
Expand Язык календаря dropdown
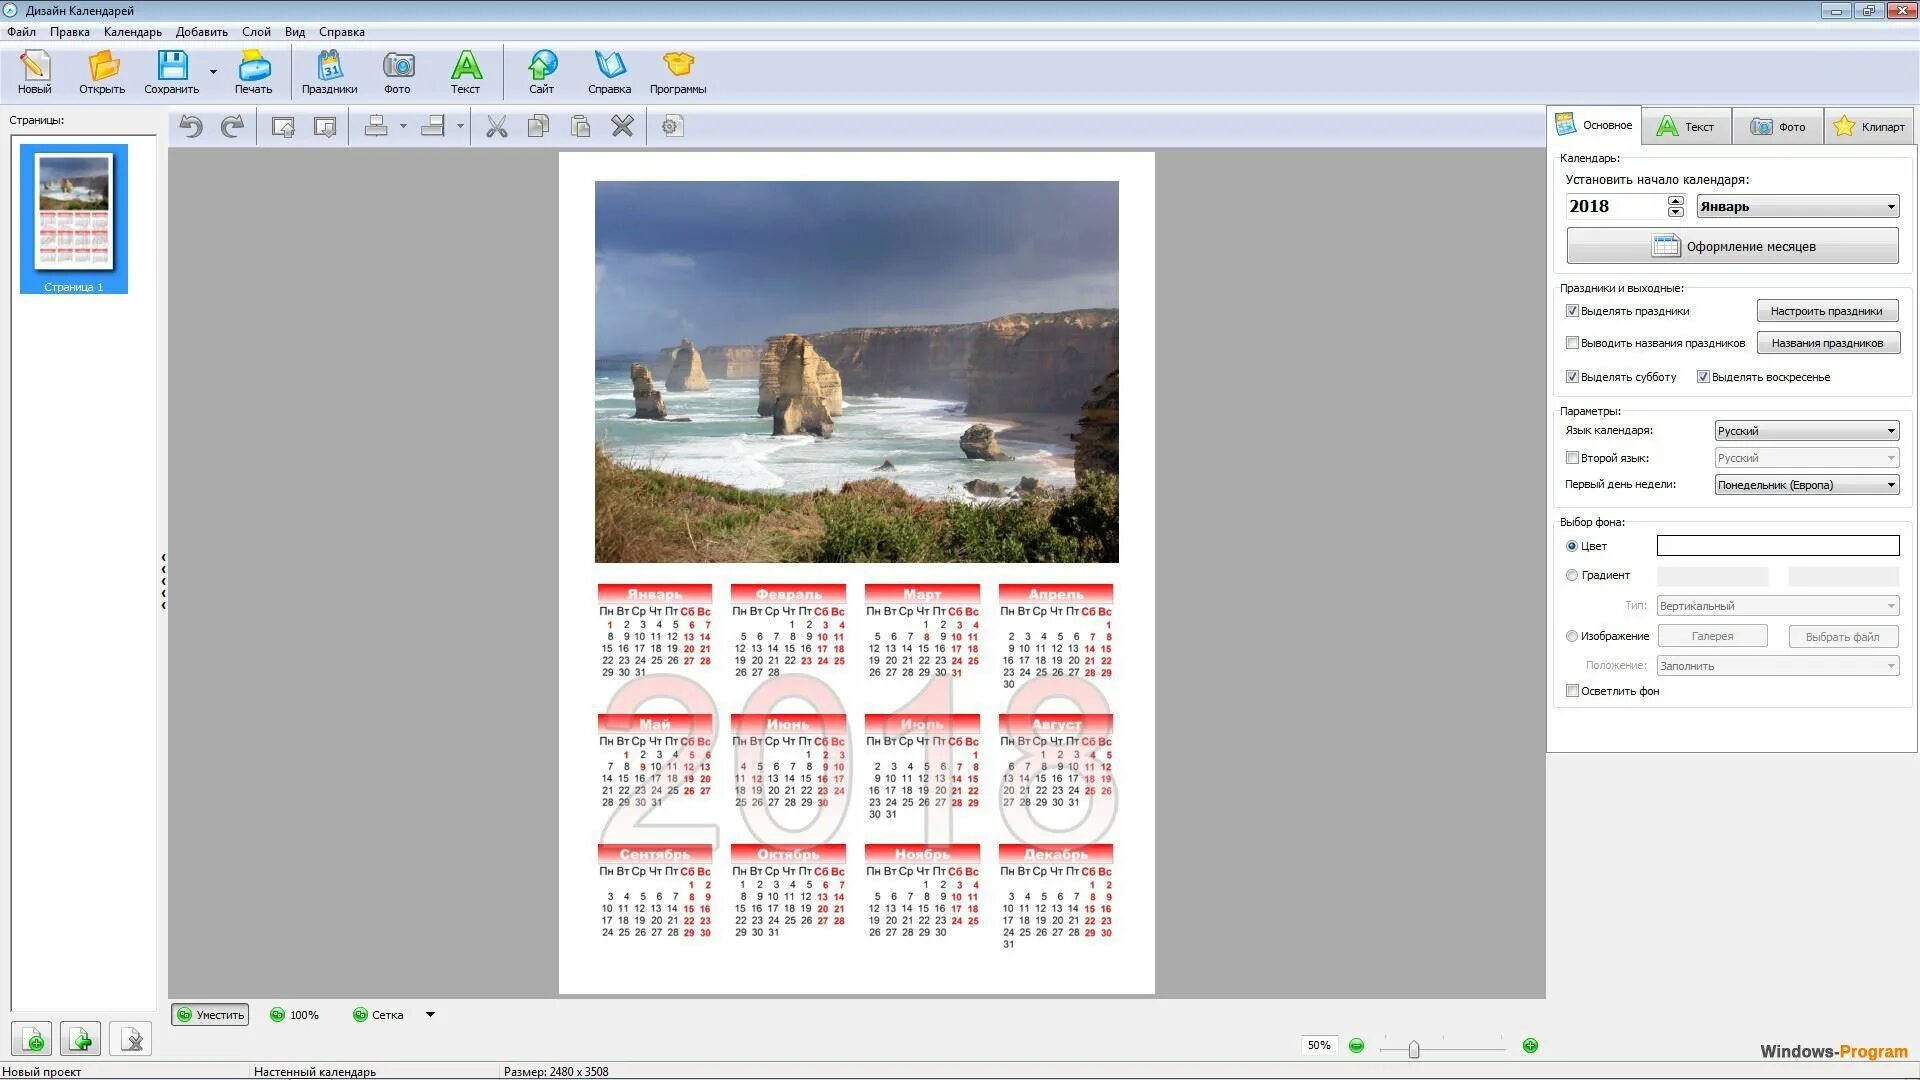tap(1806, 431)
